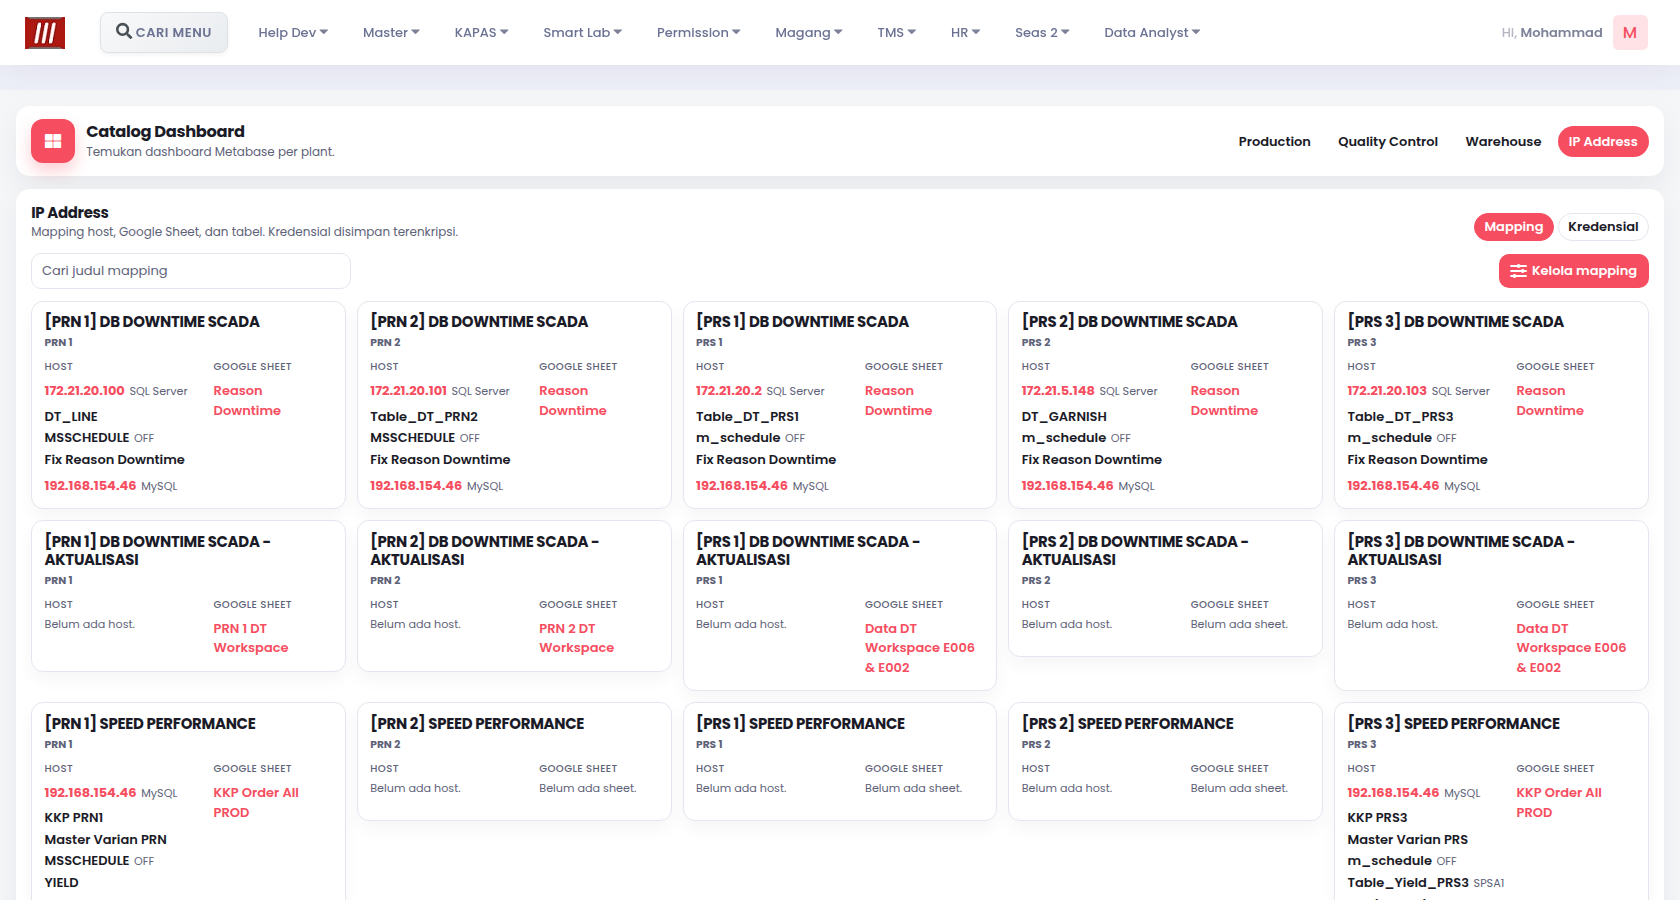
Task: Click Master Varian PRS entry
Action: click(1407, 840)
